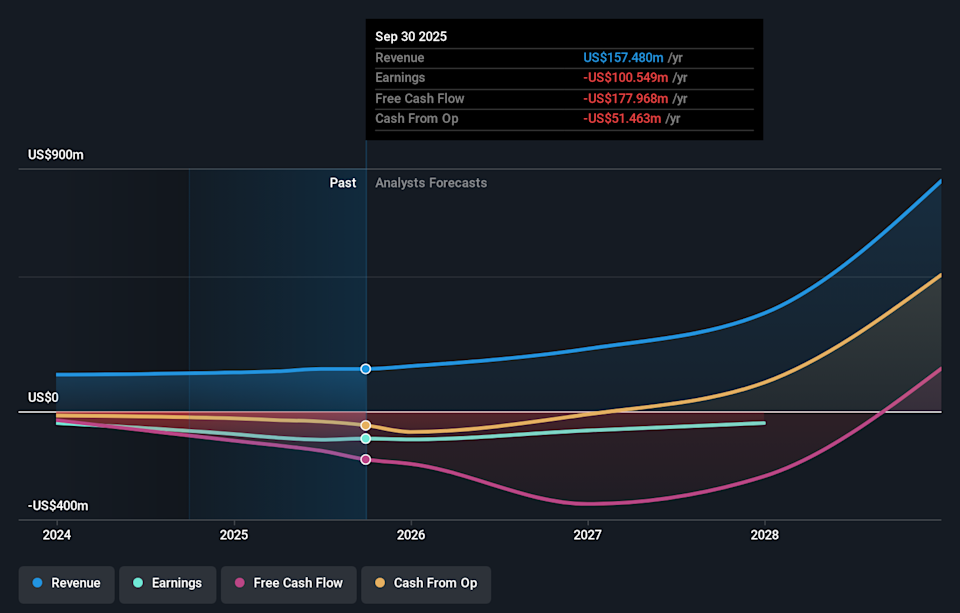Click the orange Cash From Op legend dot

(380, 583)
